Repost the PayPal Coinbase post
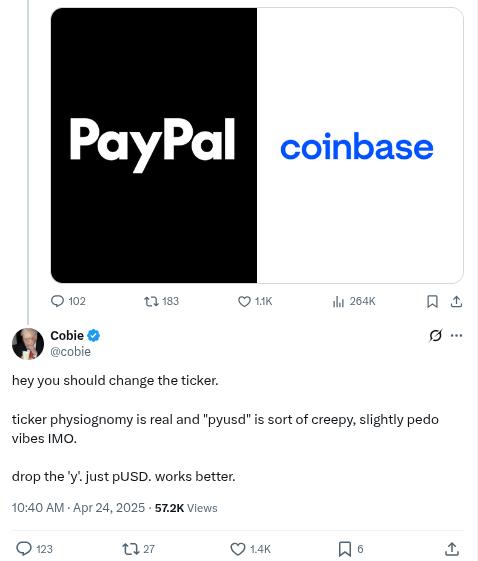This screenshot has width=478, height=561. [x=161, y=301]
